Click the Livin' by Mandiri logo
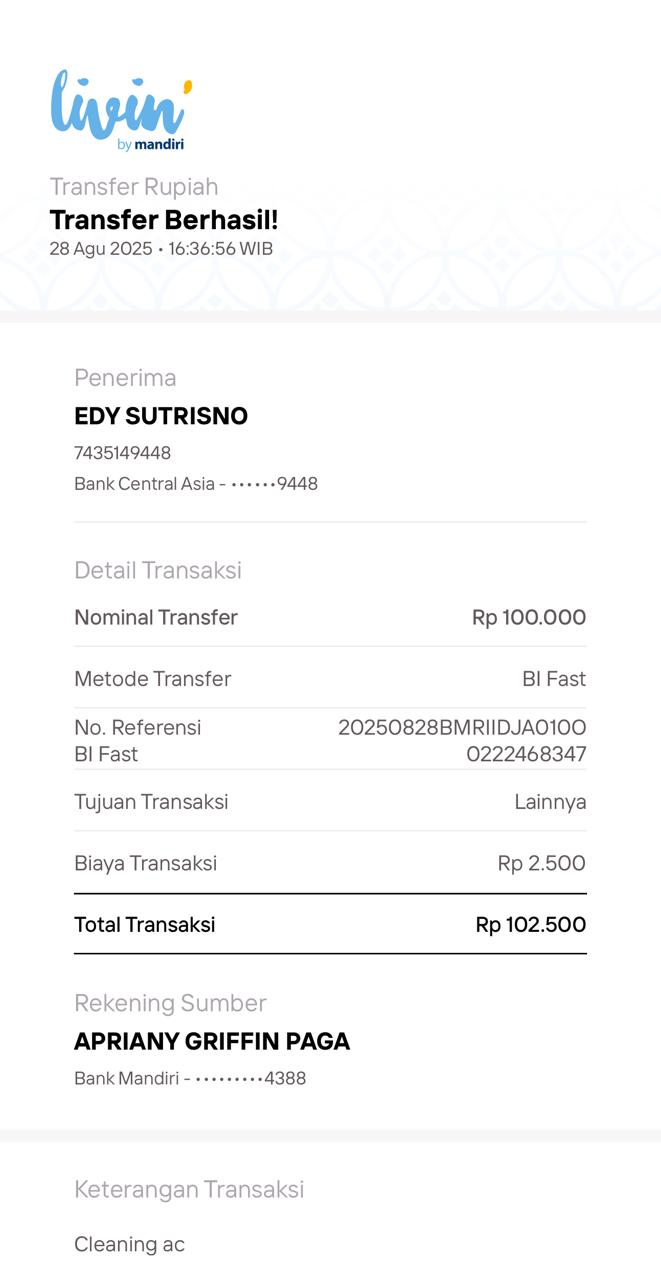Screen dimensions: 661x1280 tap(120, 110)
